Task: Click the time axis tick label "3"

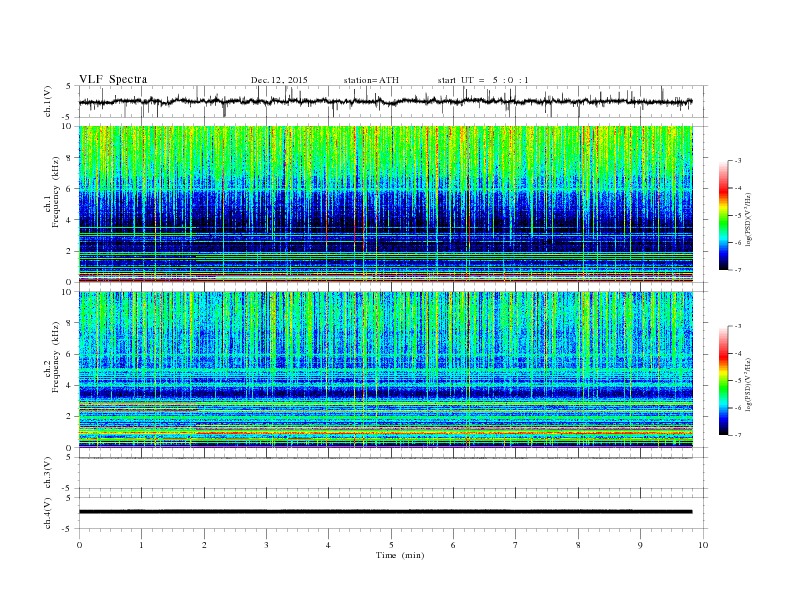Action: click(x=266, y=545)
